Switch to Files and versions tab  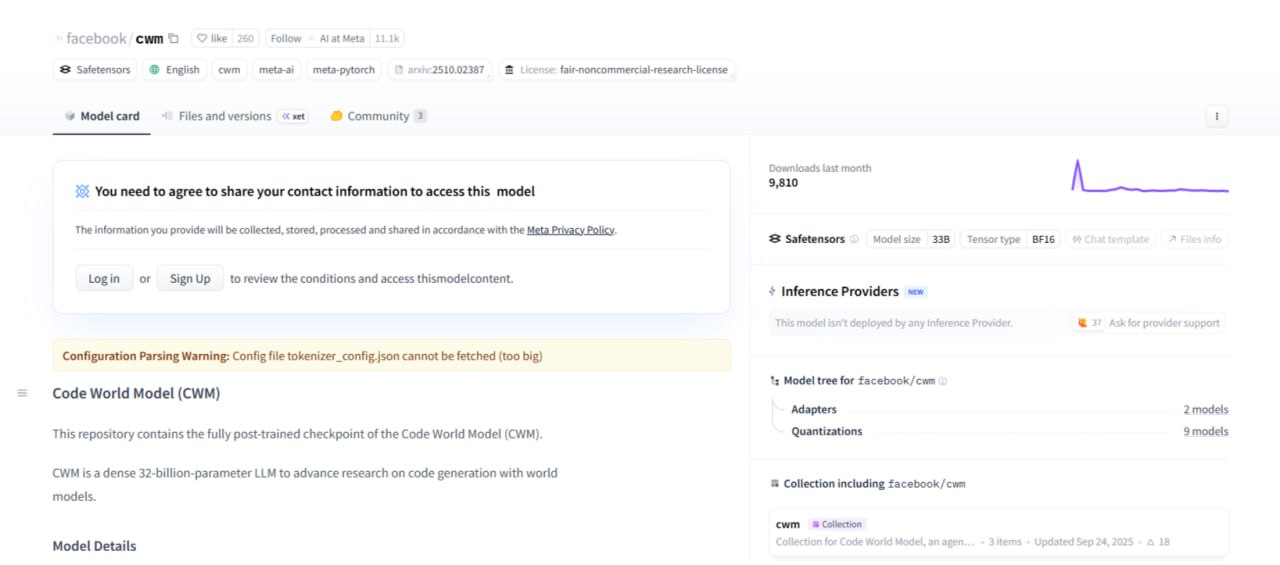tap(224, 116)
